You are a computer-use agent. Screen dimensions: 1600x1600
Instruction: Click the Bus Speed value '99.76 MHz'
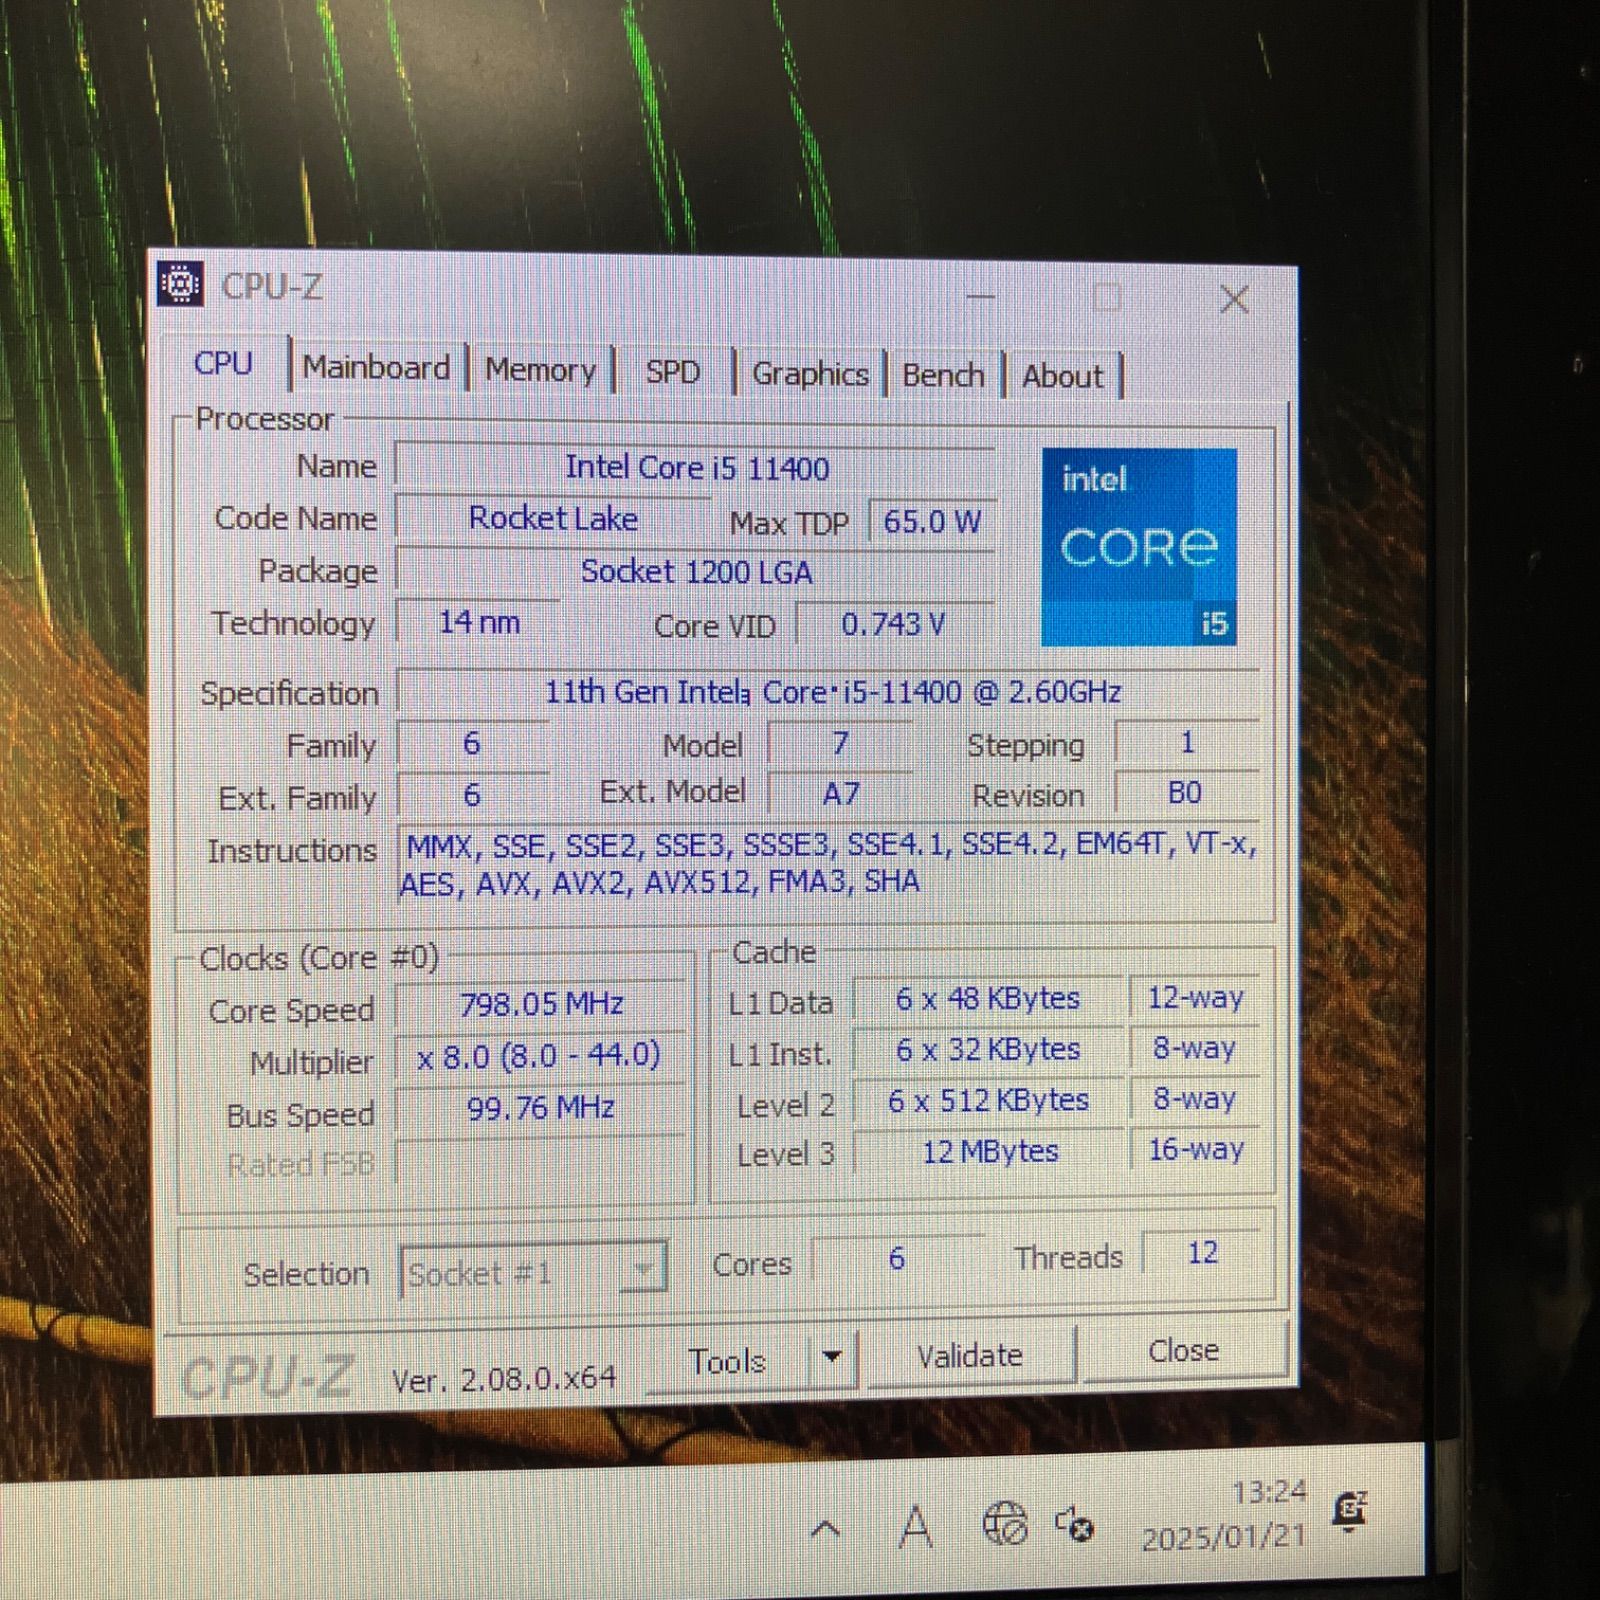pos(541,1108)
